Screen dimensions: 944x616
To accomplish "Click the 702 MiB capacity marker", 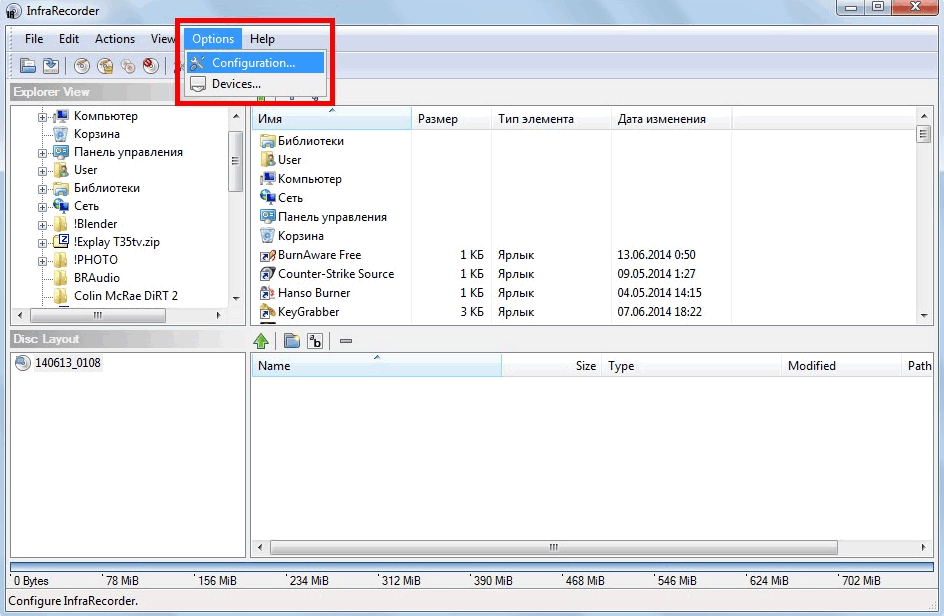I will click(x=862, y=580).
